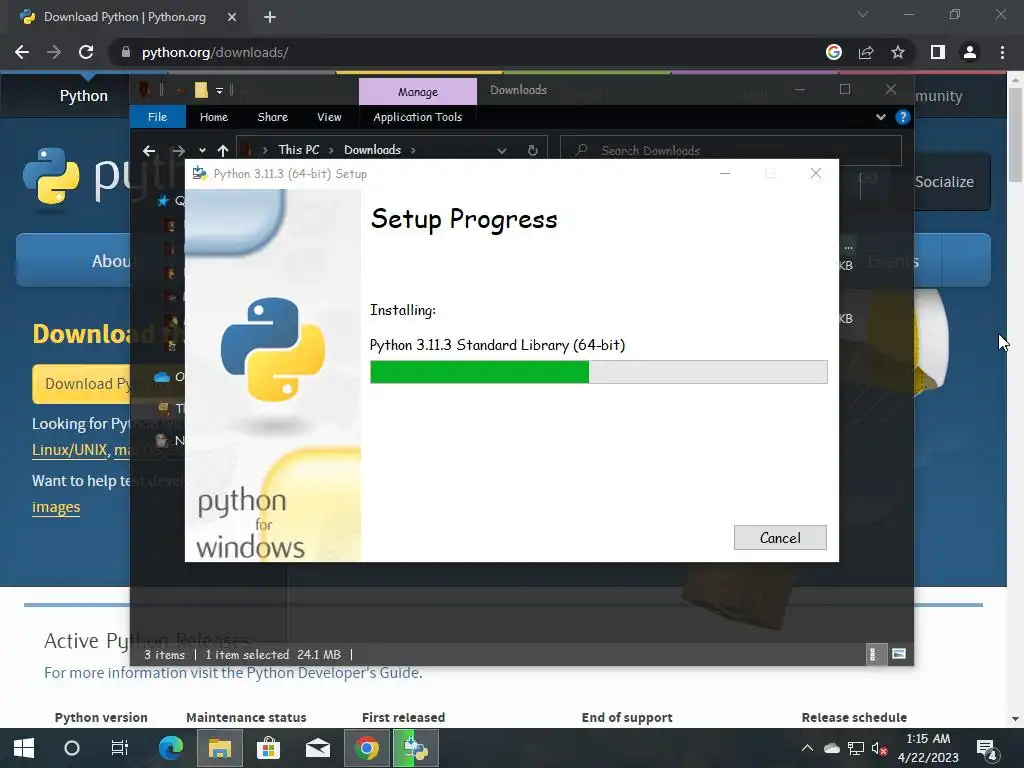The width and height of the screenshot is (1024, 768).
Task: Open File Explorer from taskbar
Action: (x=220, y=748)
